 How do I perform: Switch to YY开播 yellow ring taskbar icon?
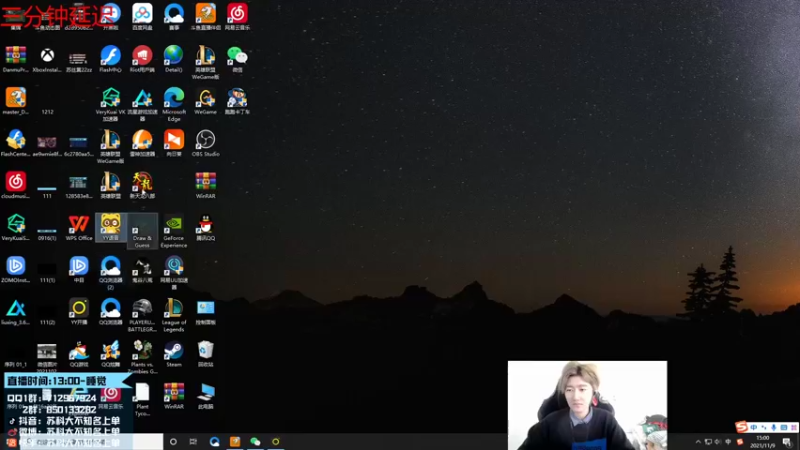pos(276,441)
